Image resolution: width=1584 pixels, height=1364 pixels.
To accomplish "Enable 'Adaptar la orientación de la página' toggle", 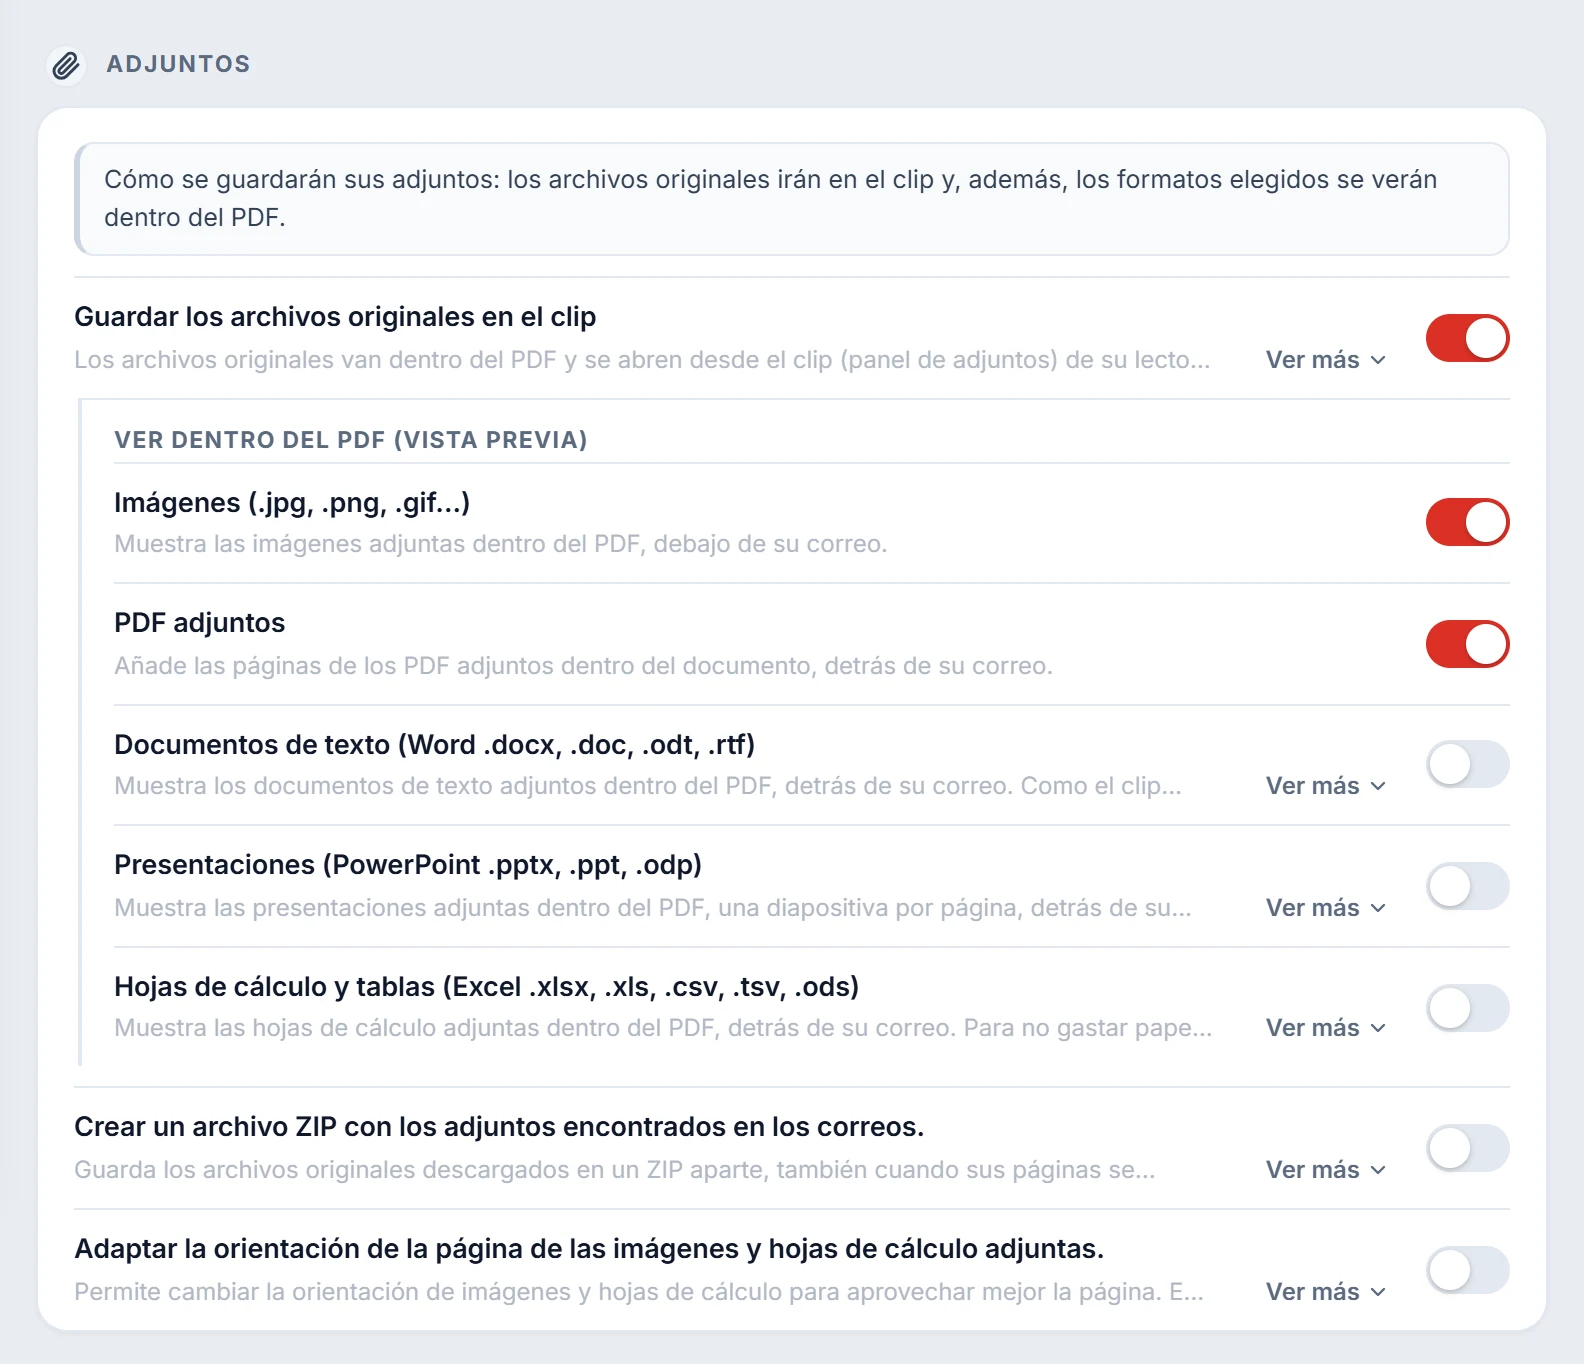I will coord(1467,1270).
